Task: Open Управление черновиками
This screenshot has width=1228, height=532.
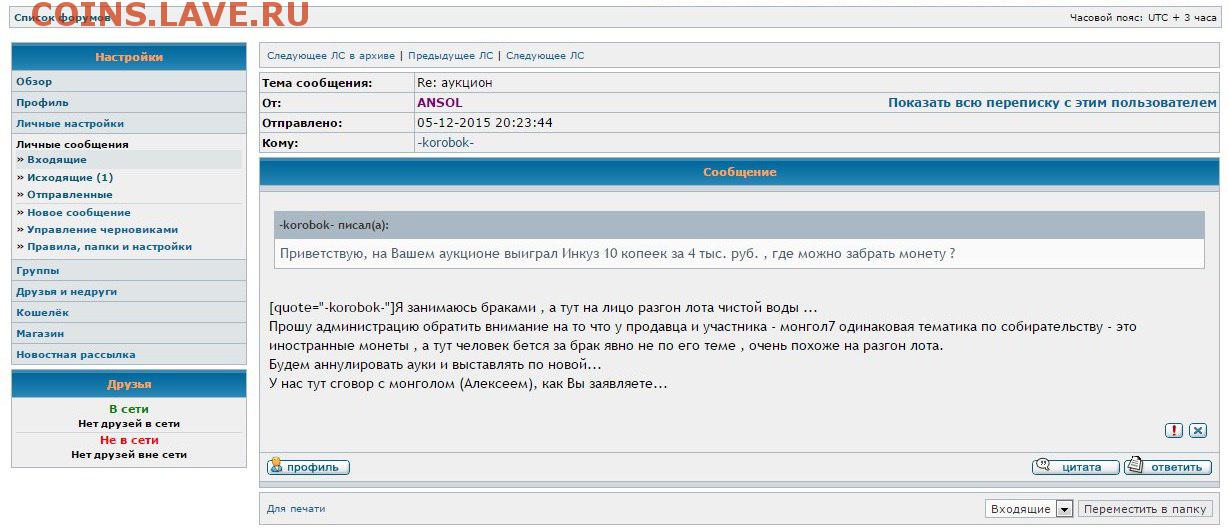Action: pyautogui.click(x=102, y=230)
